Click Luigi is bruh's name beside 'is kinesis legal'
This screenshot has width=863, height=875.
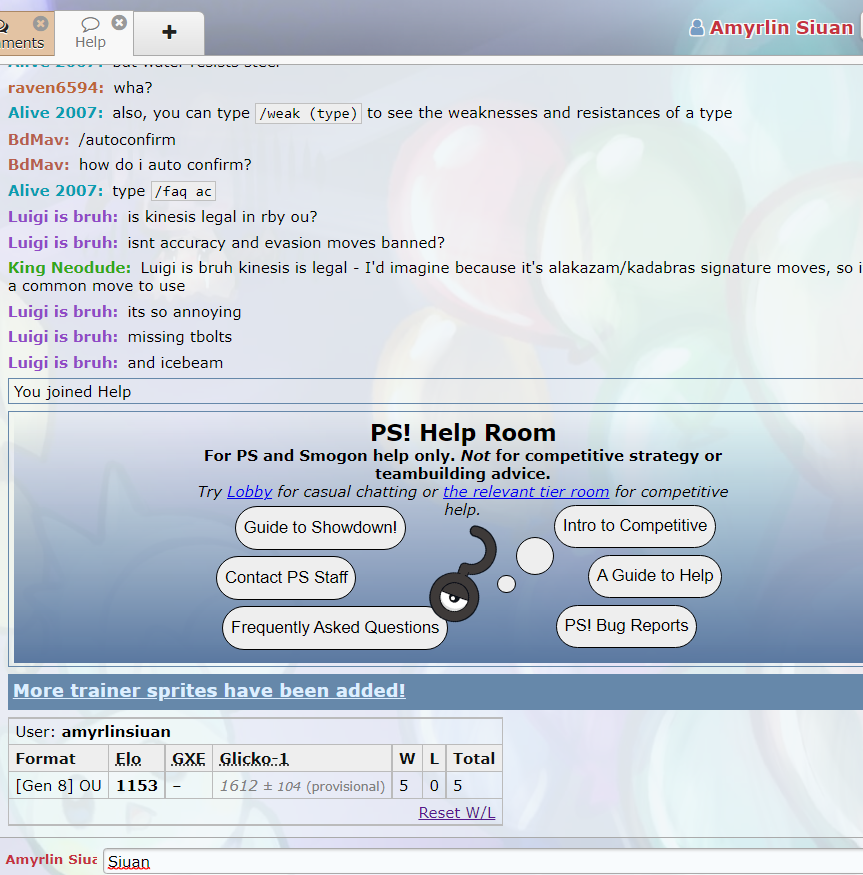pos(63,217)
